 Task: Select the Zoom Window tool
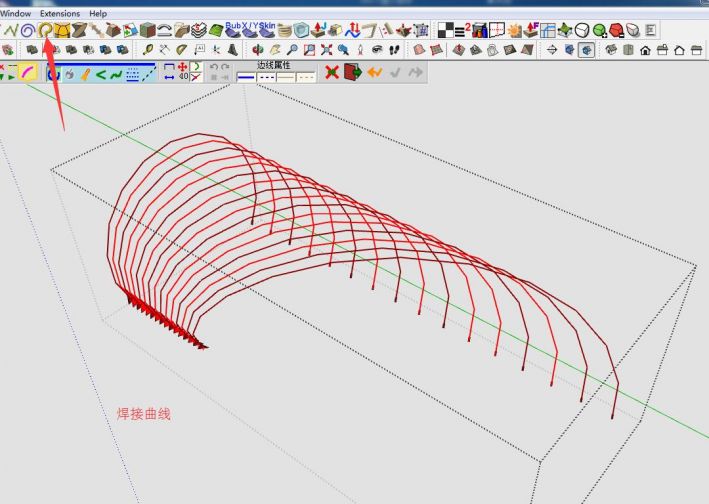click(309, 49)
